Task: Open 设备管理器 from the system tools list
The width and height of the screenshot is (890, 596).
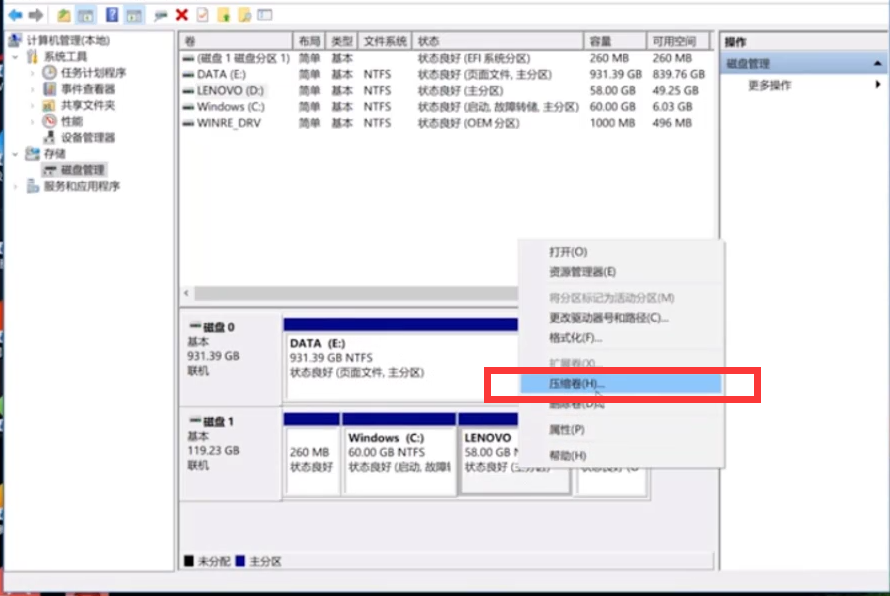Action: [87, 138]
